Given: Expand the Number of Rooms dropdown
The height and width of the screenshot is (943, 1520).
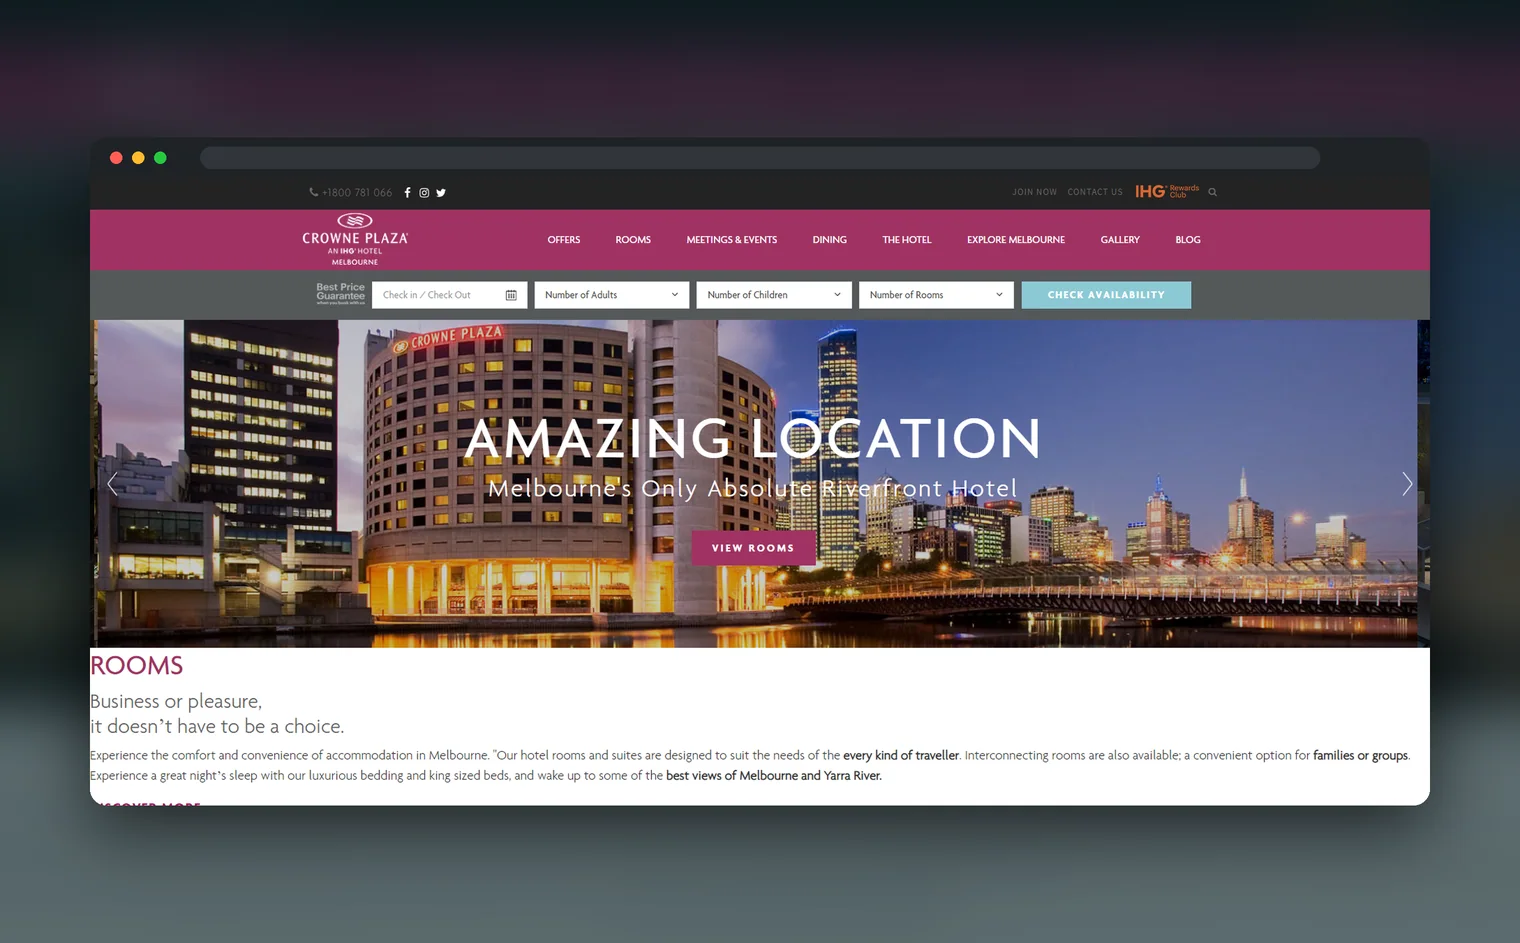Looking at the screenshot, I should [x=936, y=295].
